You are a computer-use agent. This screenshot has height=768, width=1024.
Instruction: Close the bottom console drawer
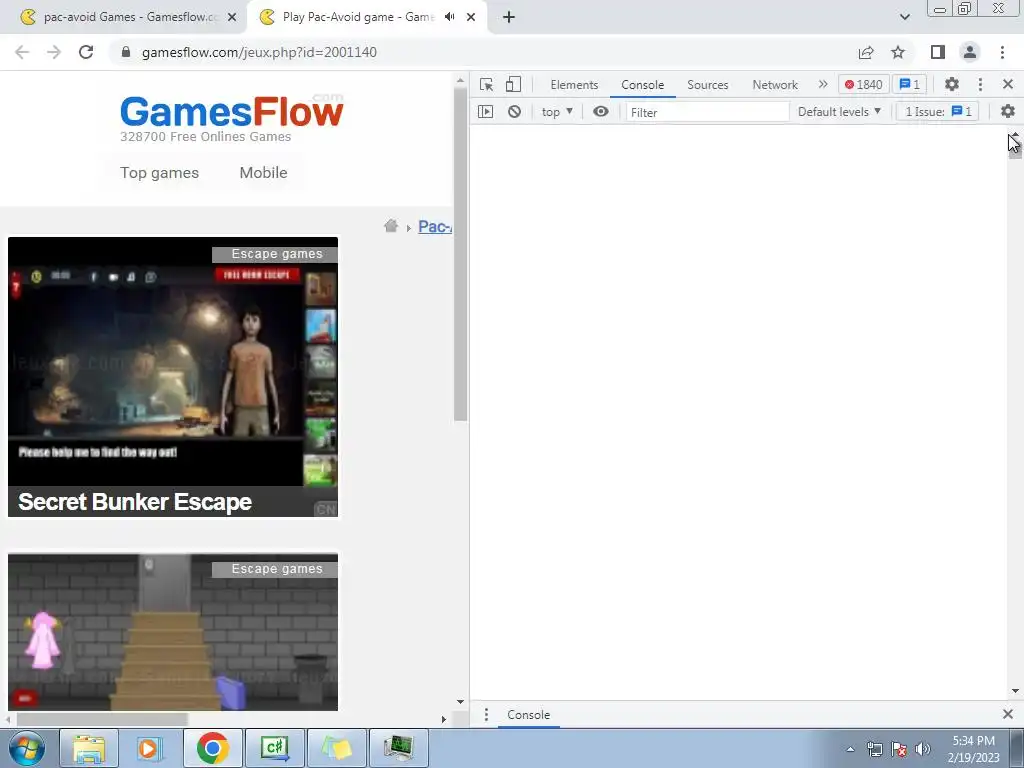[x=1008, y=714]
